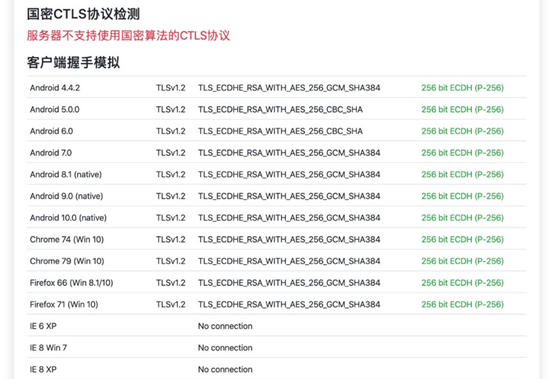The height and width of the screenshot is (379, 554).
Task: Click IE 8 Win 7 No connection text
Action: (225, 348)
